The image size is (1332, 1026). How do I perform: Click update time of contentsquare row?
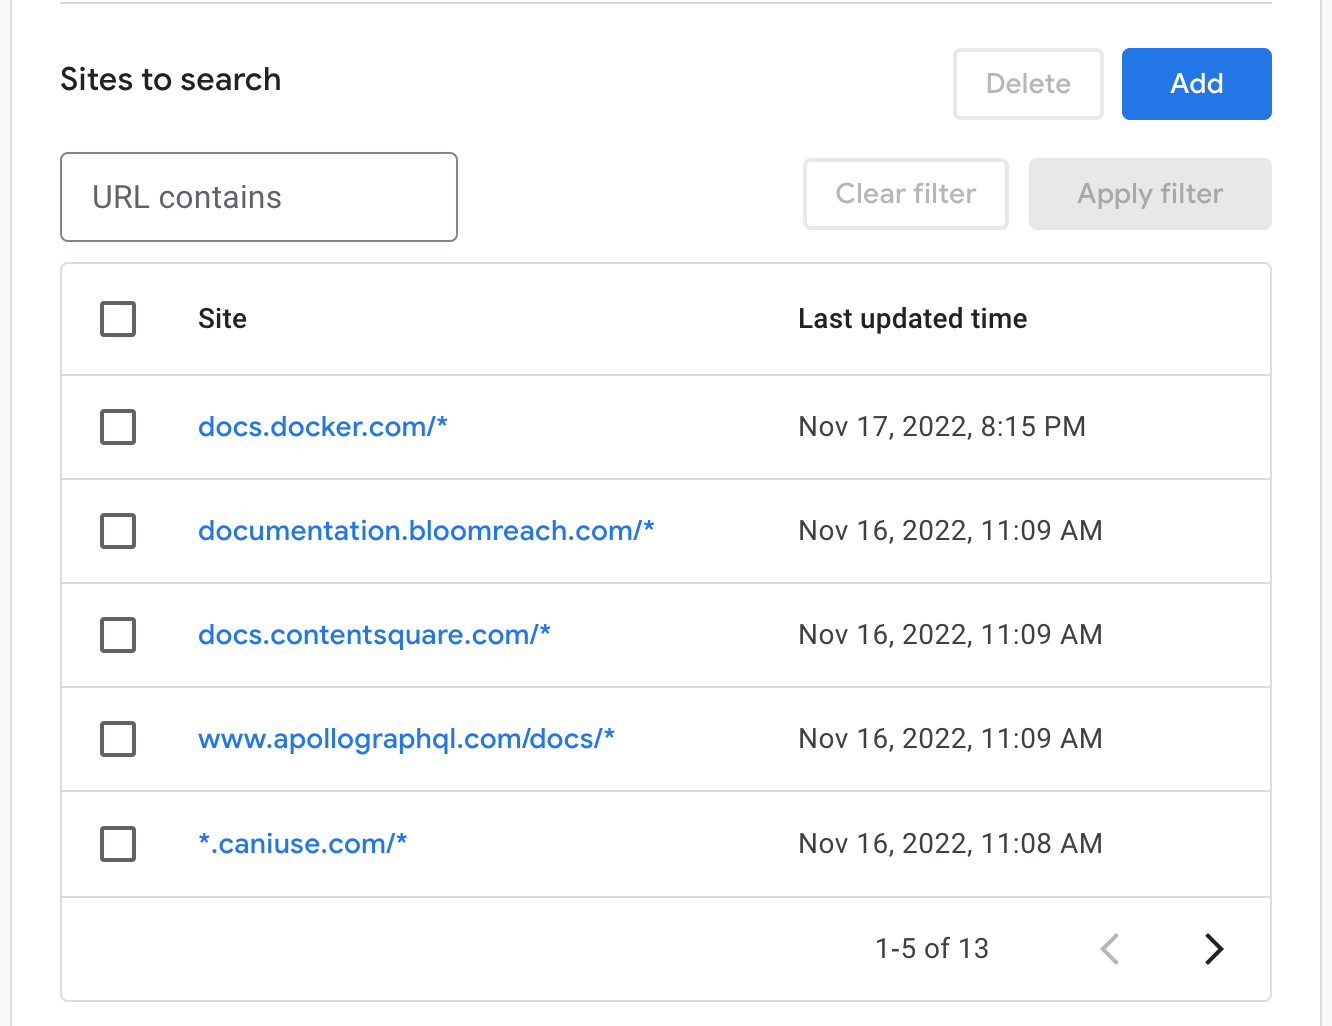click(950, 635)
